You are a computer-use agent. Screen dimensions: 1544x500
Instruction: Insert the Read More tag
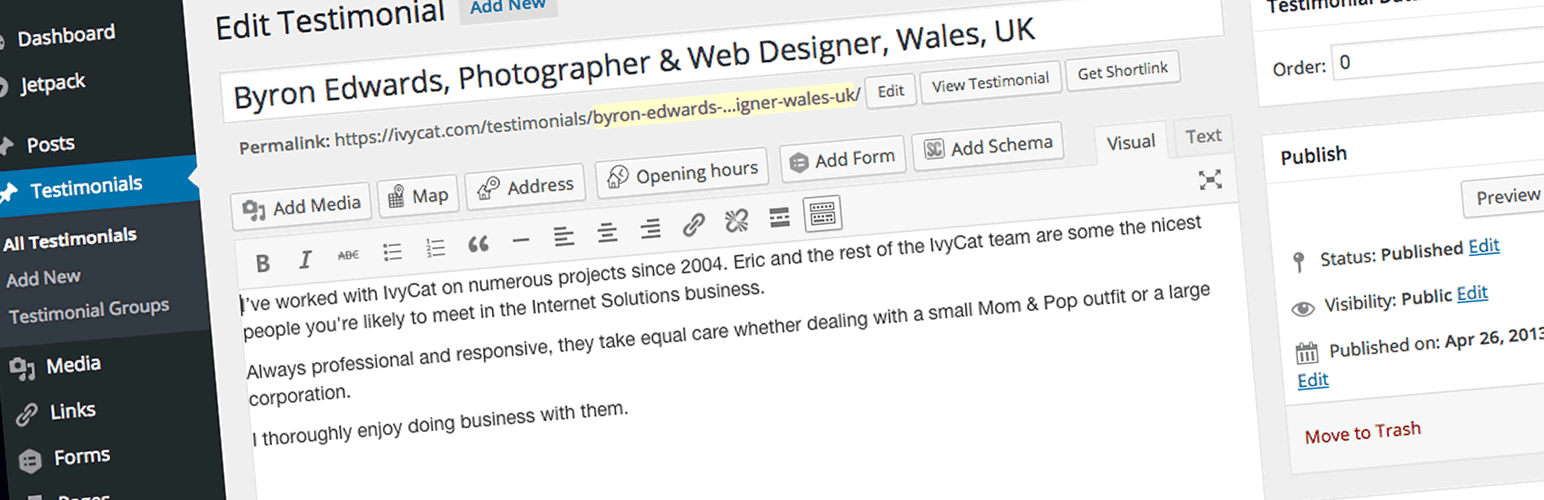[780, 216]
